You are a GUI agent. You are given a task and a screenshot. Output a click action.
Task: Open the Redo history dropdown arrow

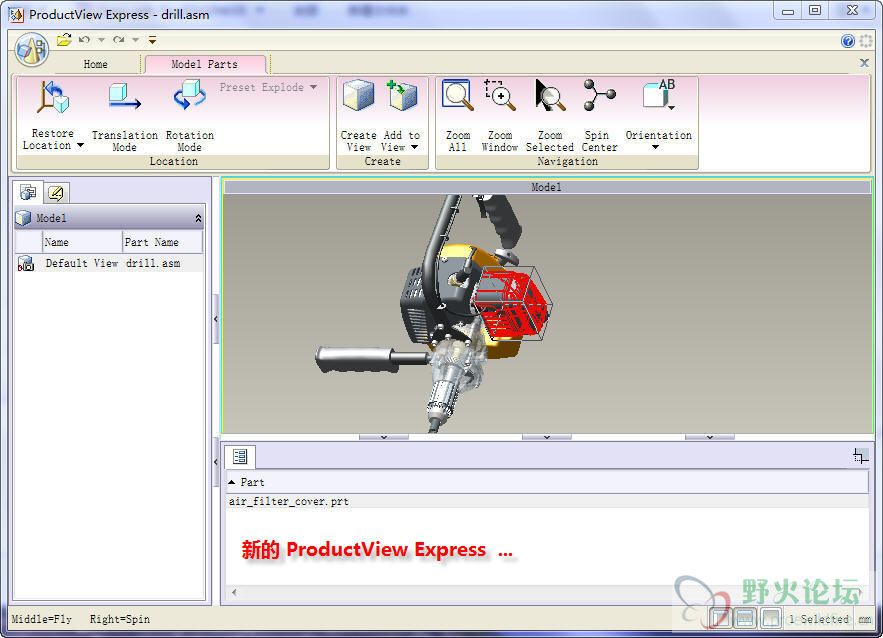tap(135, 39)
